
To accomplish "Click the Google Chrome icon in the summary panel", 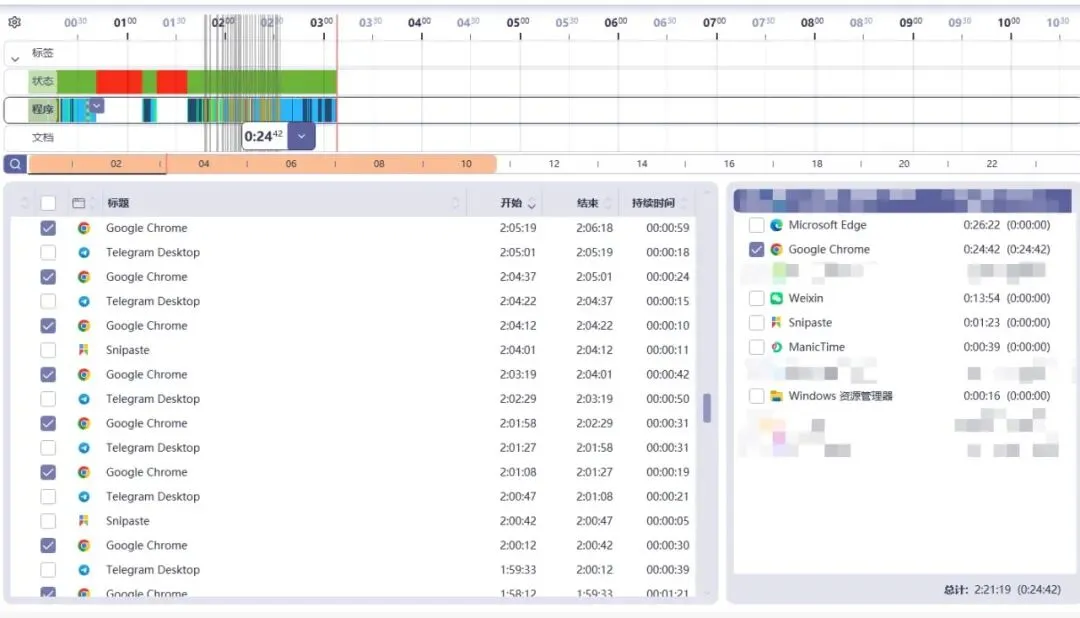I will click(776, 249).
